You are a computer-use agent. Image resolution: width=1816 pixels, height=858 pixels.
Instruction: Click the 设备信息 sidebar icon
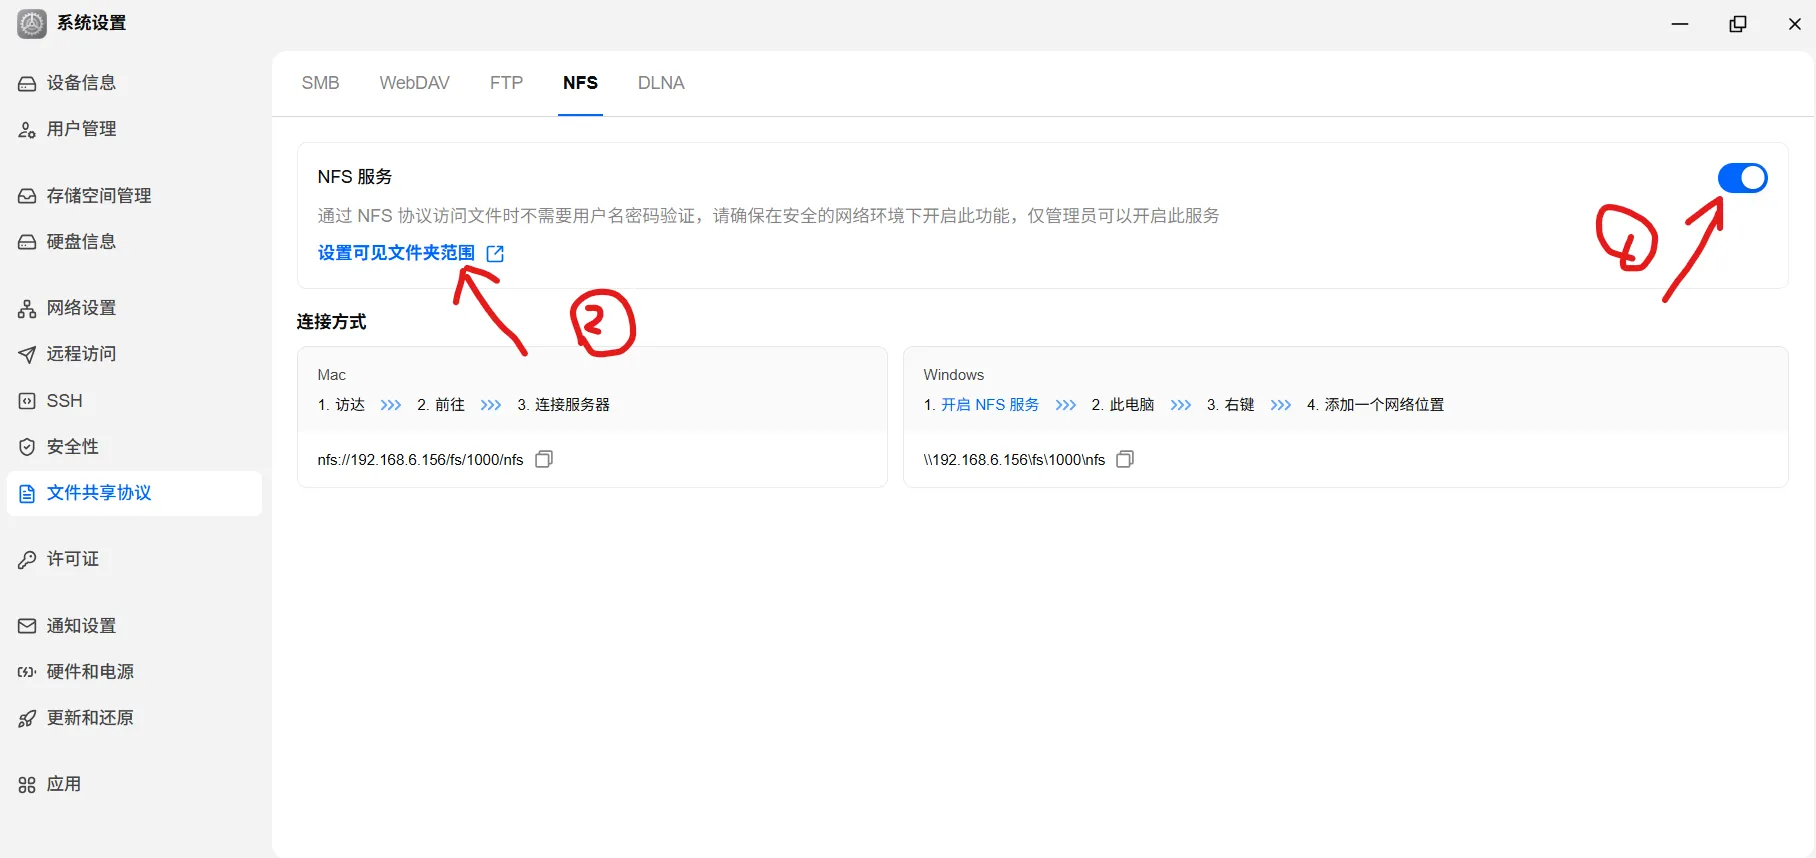pyautogui.click(x=27, y=84)
